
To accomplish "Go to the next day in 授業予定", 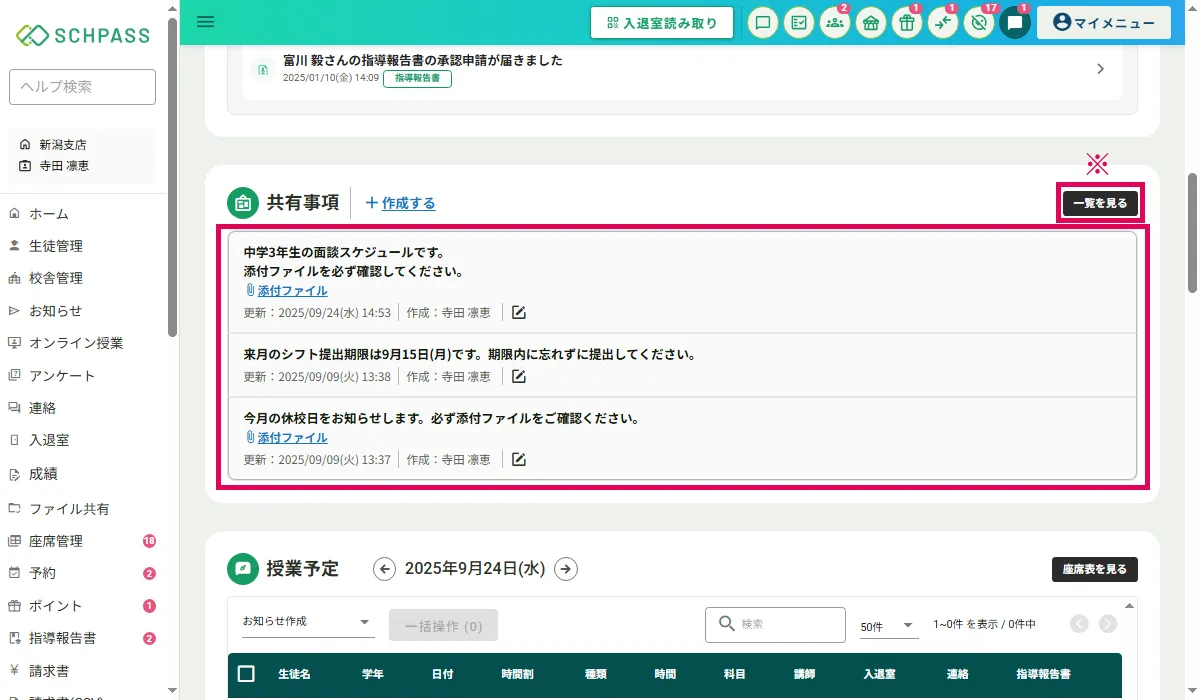I will [566, 569].
